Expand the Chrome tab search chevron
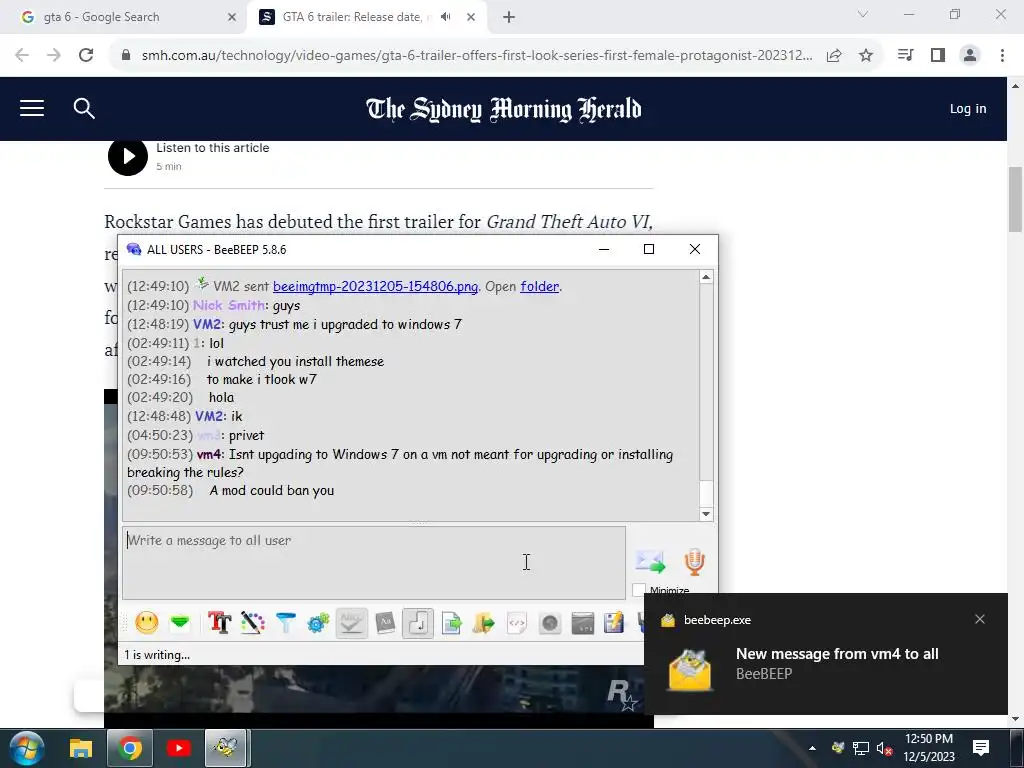The image size is (1024, 768). tap(863, 14)
